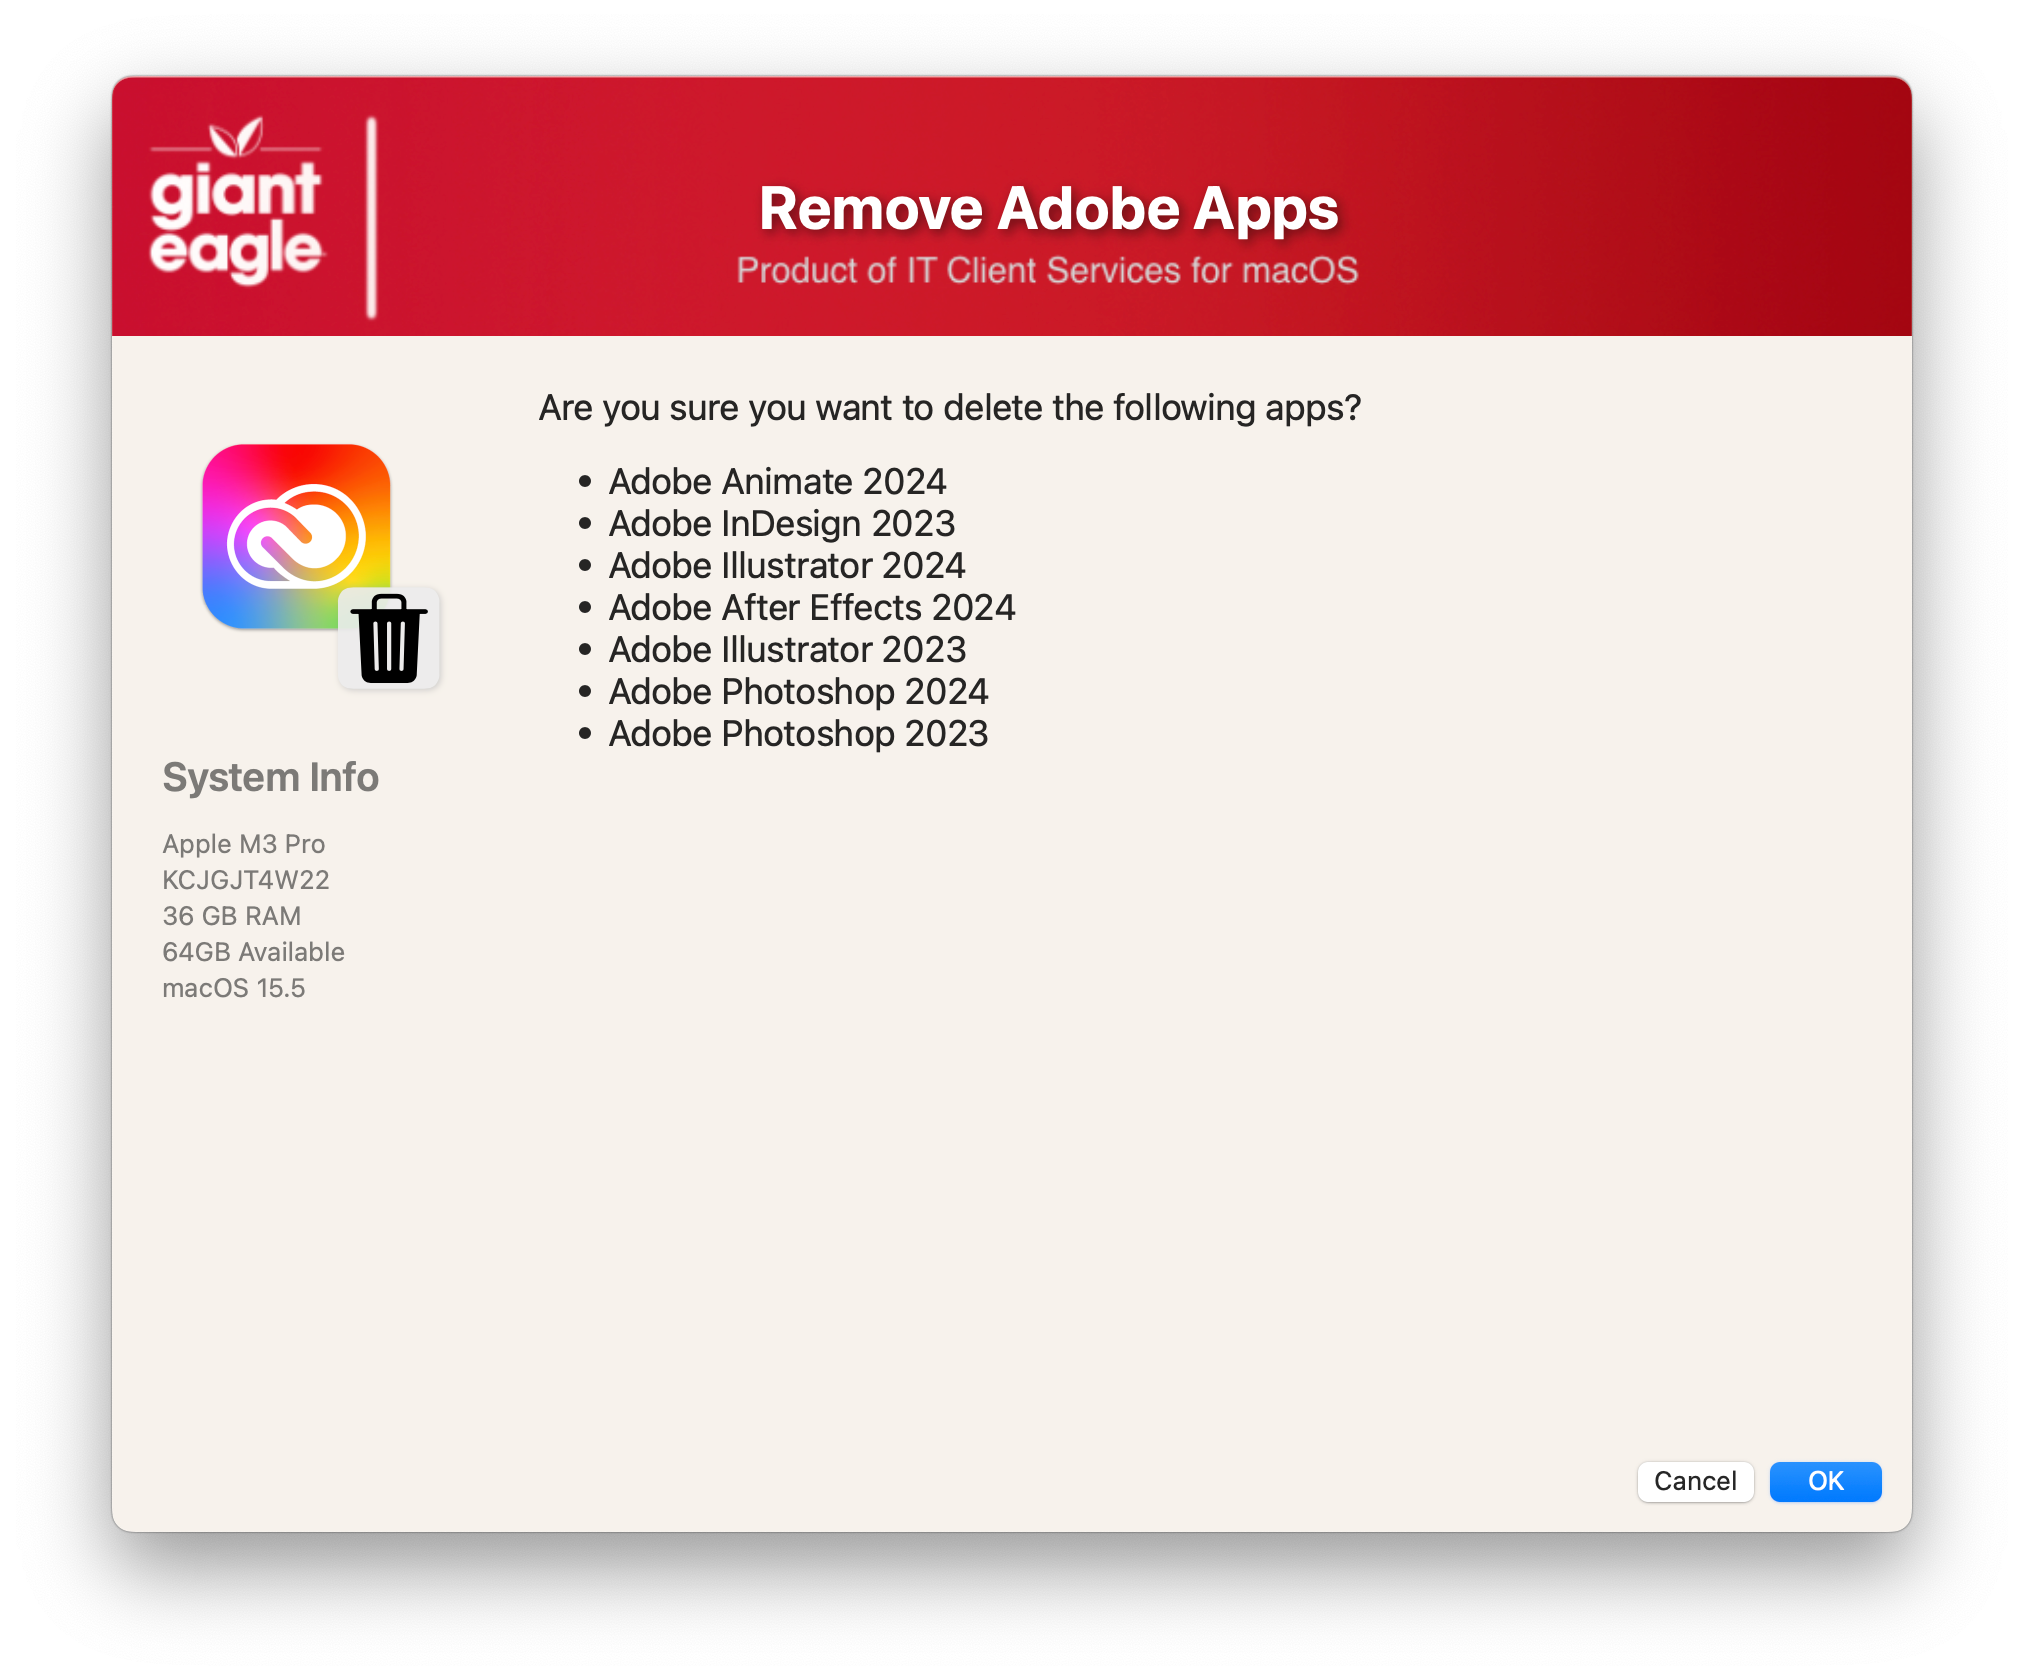Image resolution: width=2024 pixels, height=1680 pixels.
Task: Select the Adobe Photoshop 2024 list entry
Action: [x=798, y=692]
